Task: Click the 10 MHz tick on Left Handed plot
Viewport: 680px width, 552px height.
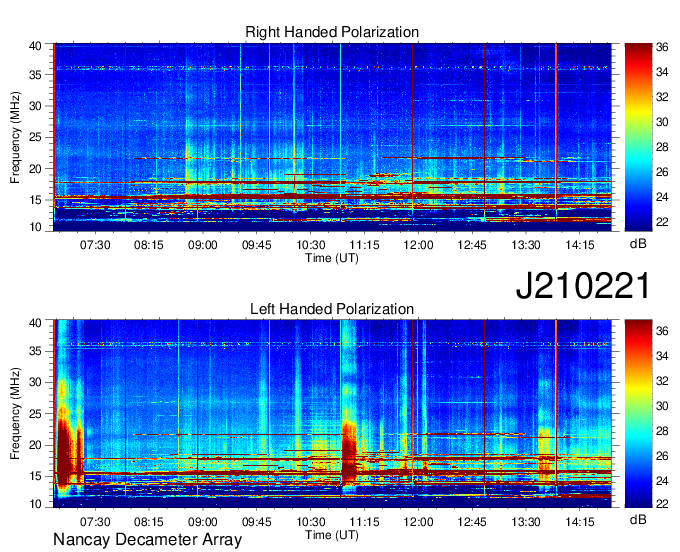Action: point(35,503)
